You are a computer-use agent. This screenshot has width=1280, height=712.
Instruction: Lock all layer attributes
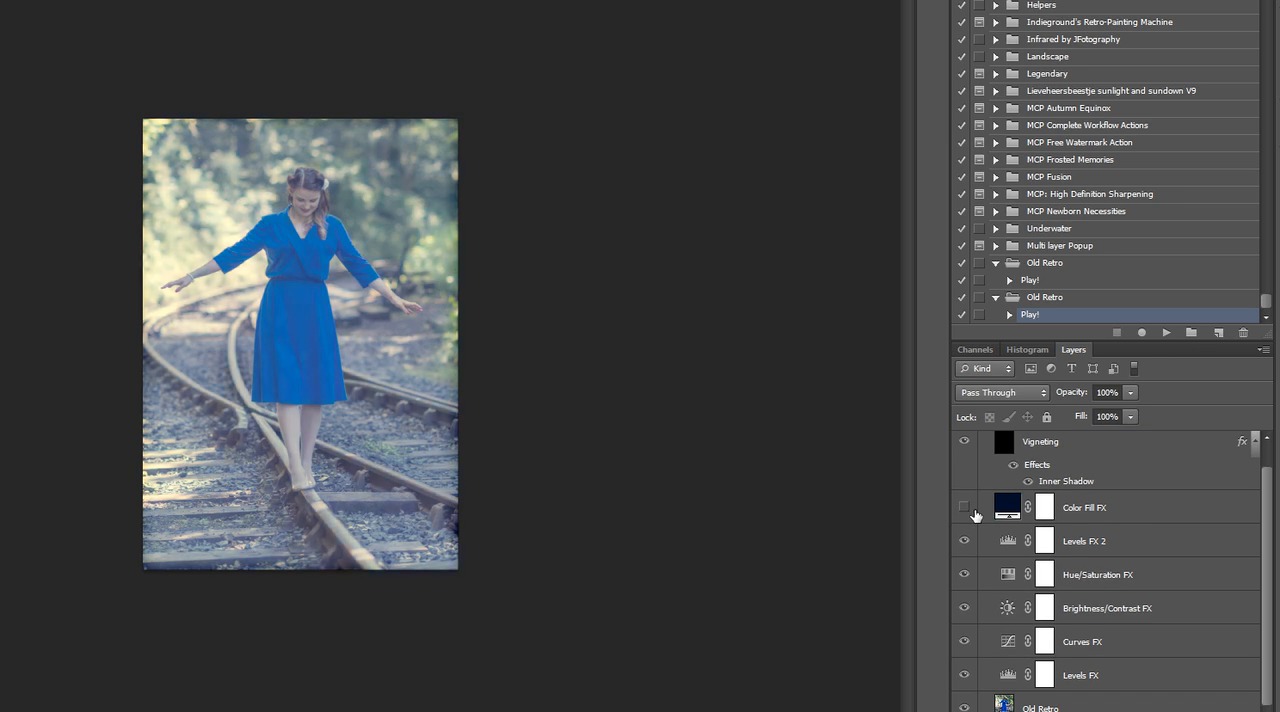pyautogui.click(x=1047, y=417)
